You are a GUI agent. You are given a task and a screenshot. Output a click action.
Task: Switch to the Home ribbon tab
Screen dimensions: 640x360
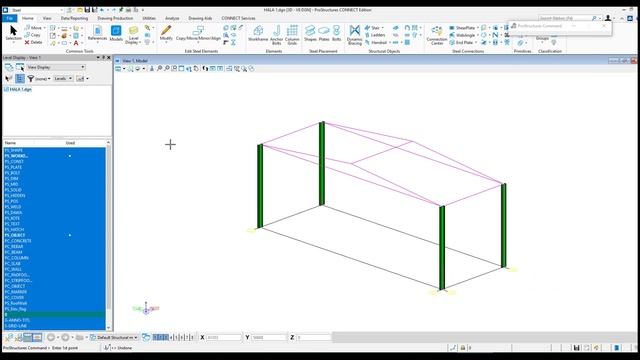[28, 18]
